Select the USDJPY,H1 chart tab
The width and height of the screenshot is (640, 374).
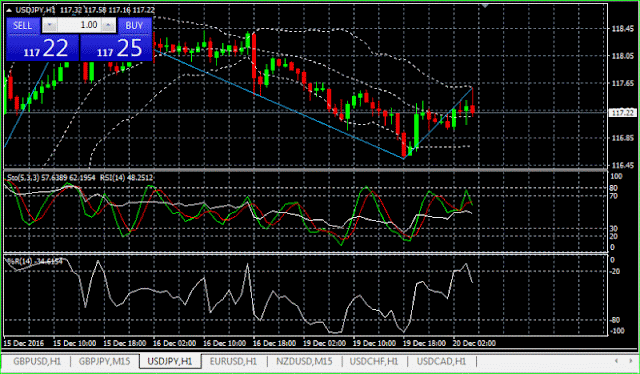coord(170,361)
